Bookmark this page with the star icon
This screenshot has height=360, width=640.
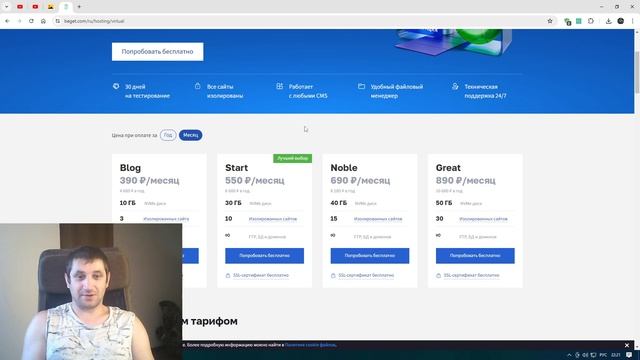point(550,21)
